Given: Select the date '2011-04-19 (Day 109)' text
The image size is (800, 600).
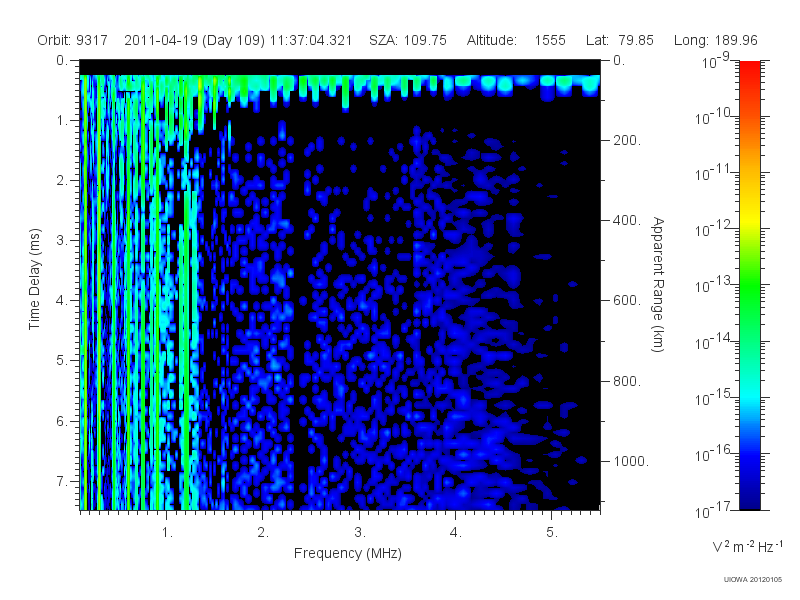Looking at the screenshot, I should point(194,40).
